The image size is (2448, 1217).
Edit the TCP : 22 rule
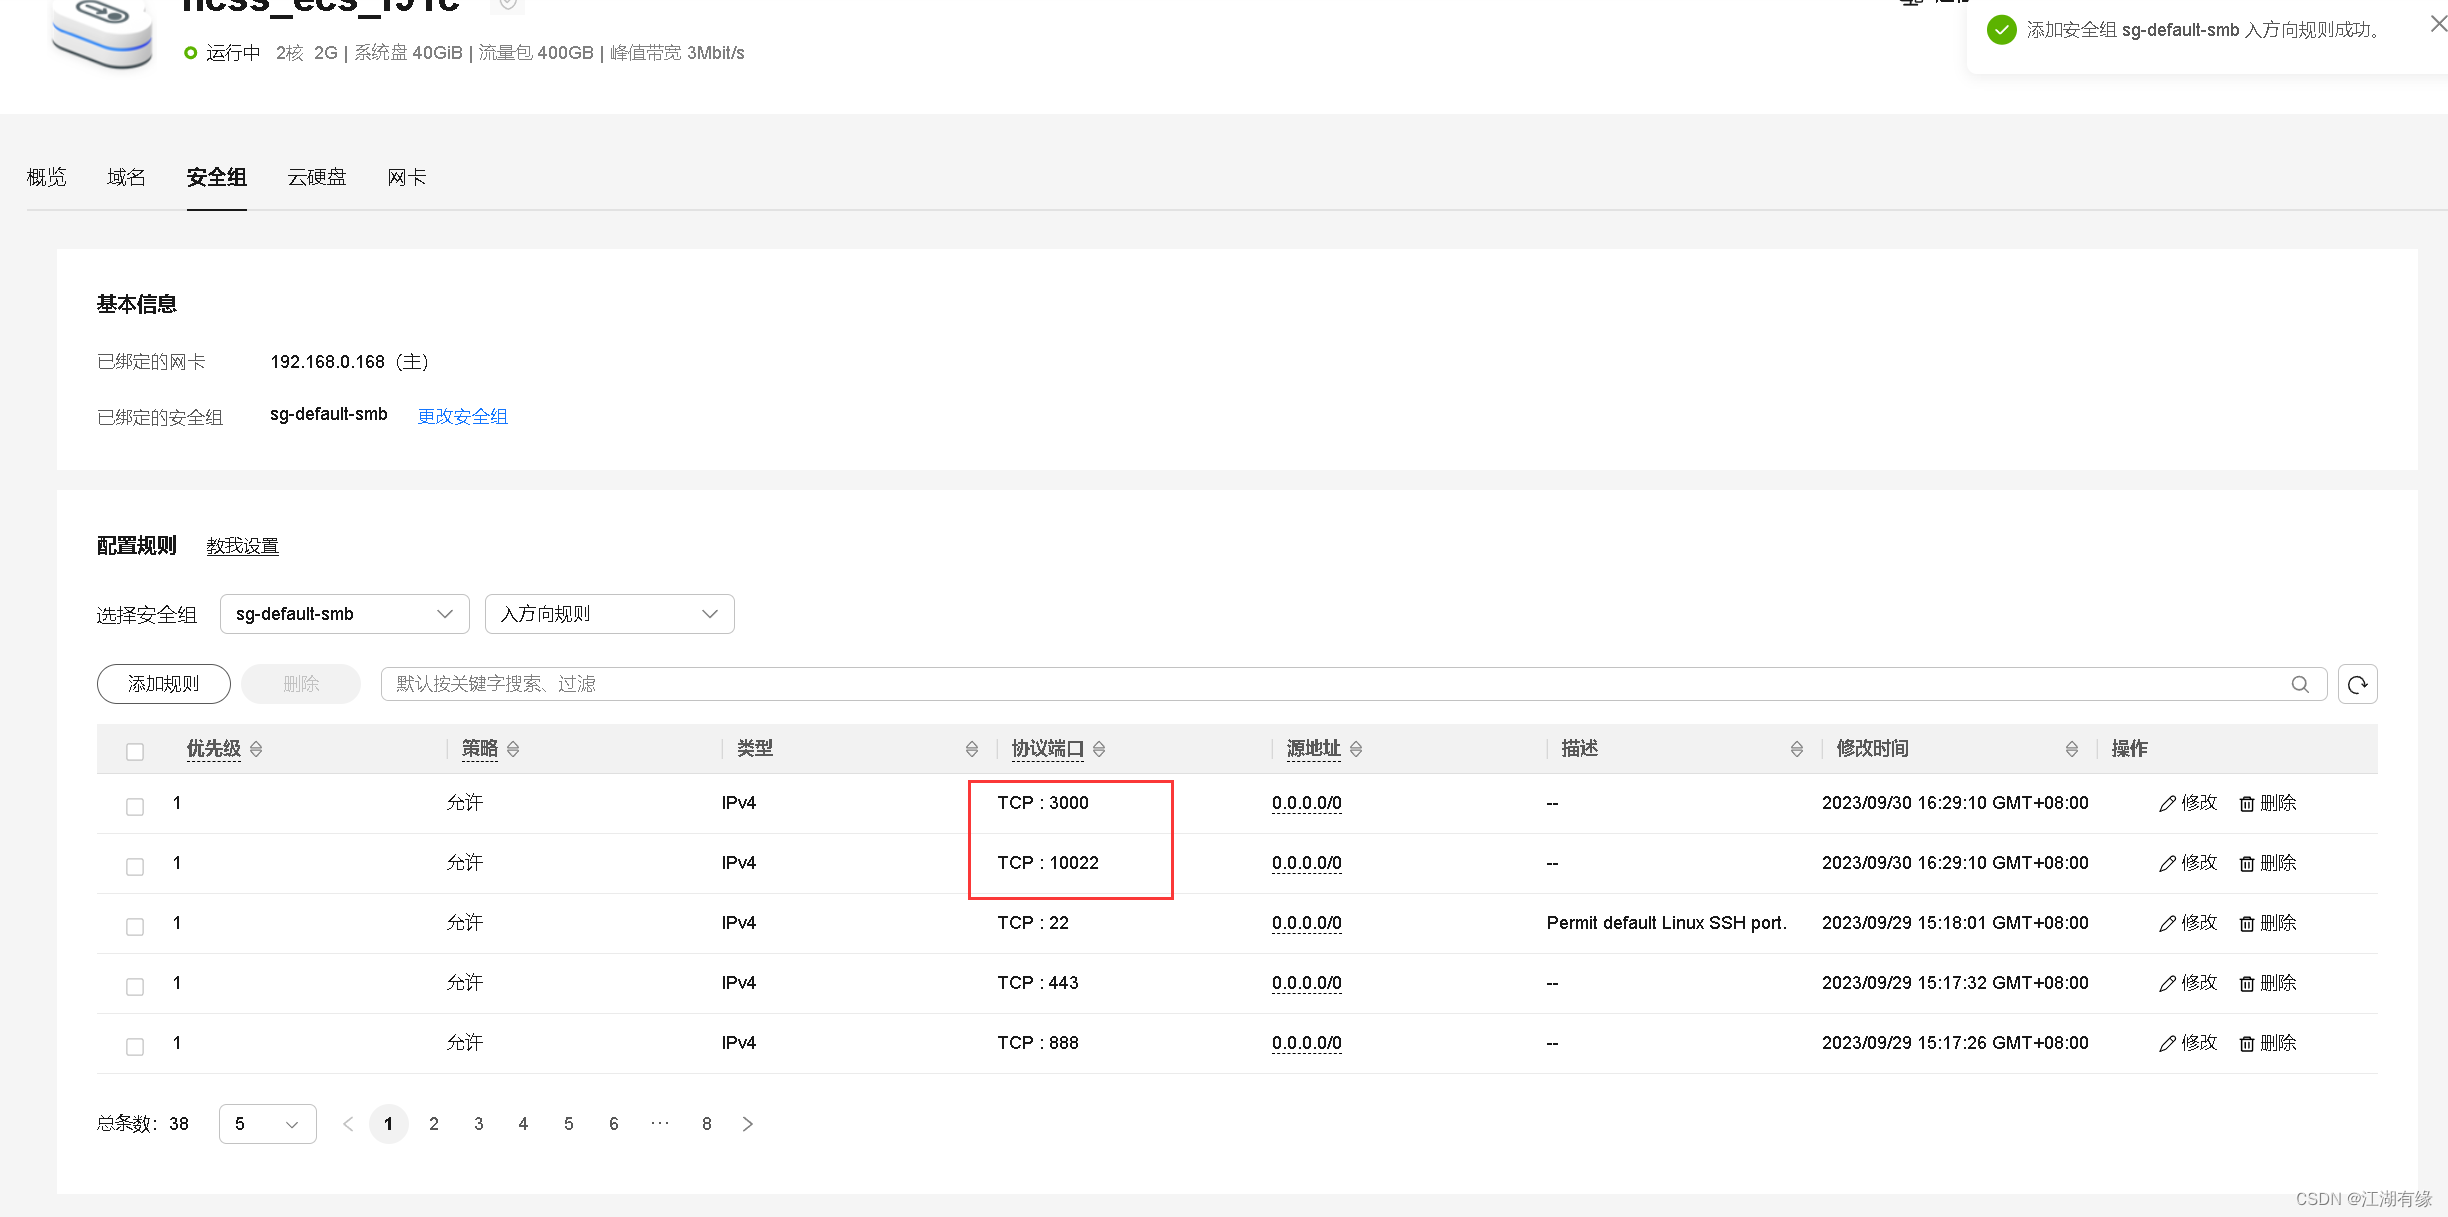[2188, 923]
